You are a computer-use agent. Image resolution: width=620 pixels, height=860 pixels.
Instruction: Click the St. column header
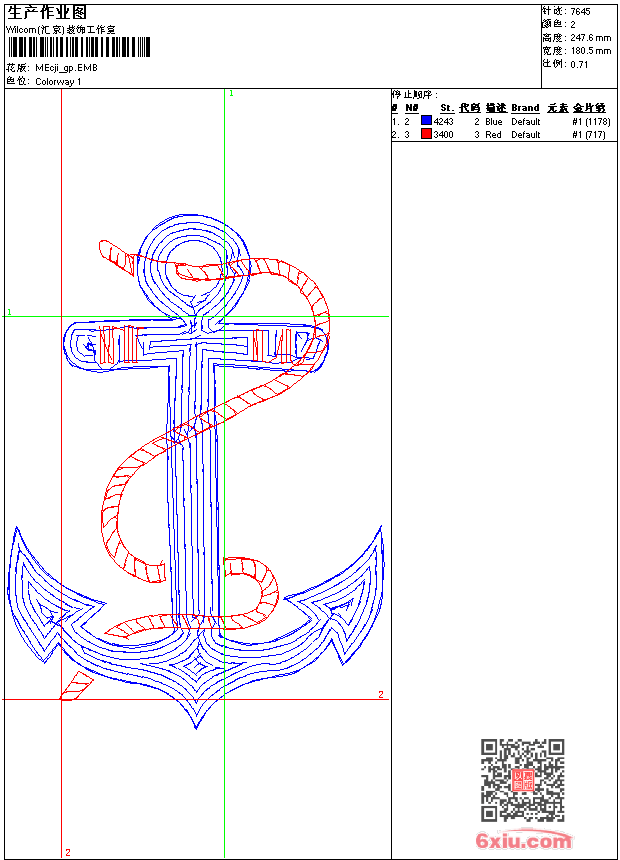point(447,108)
